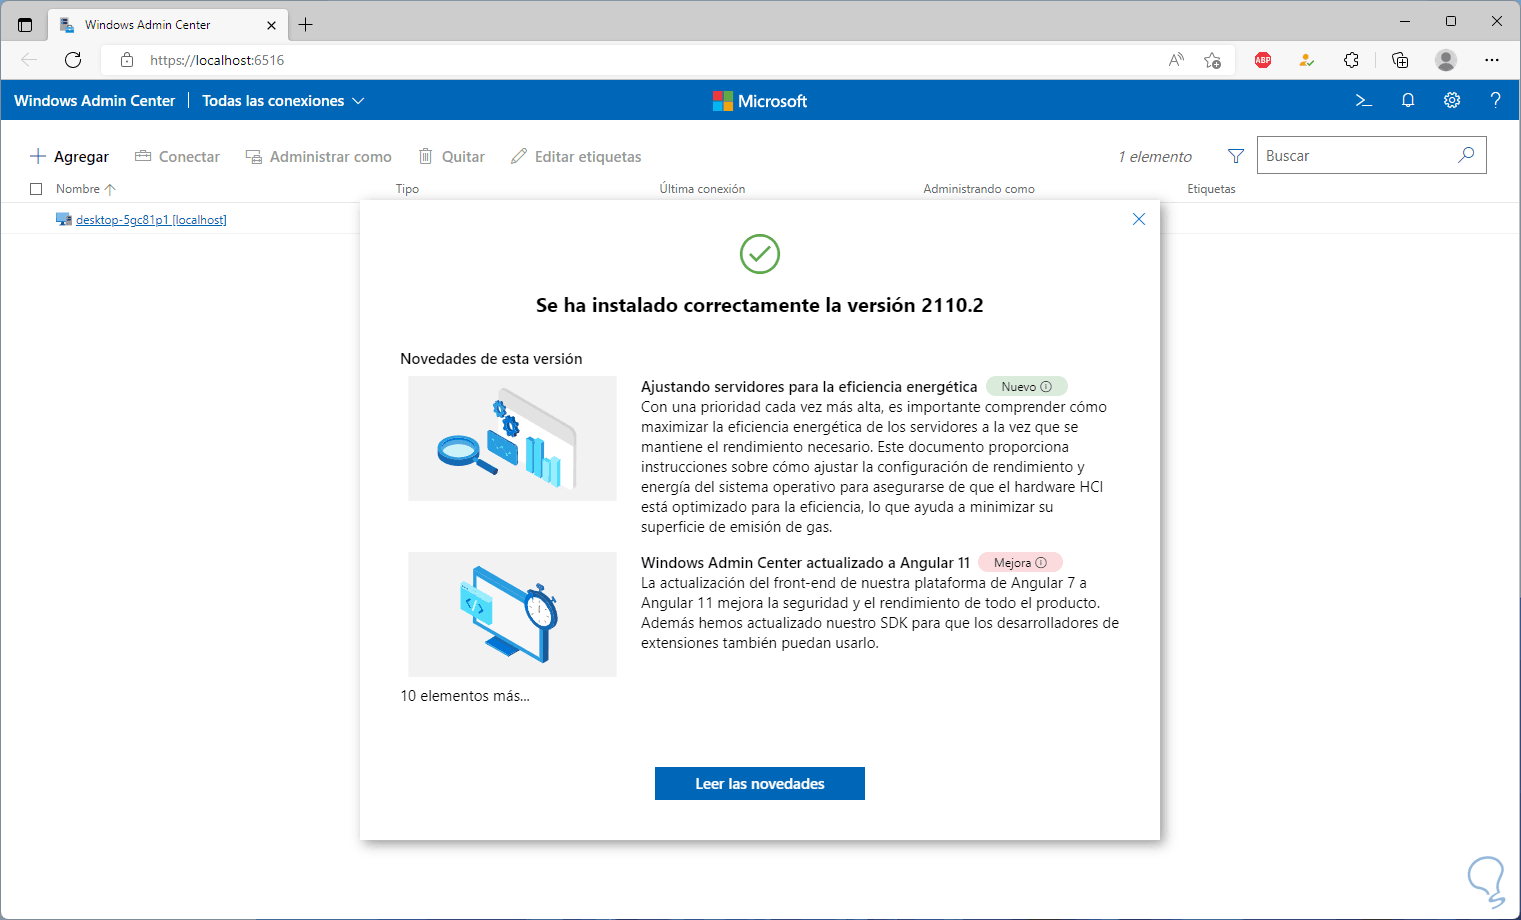
Task: Click the filter funnel icon
Action: pyautogui.click(x=1236, y=156)
